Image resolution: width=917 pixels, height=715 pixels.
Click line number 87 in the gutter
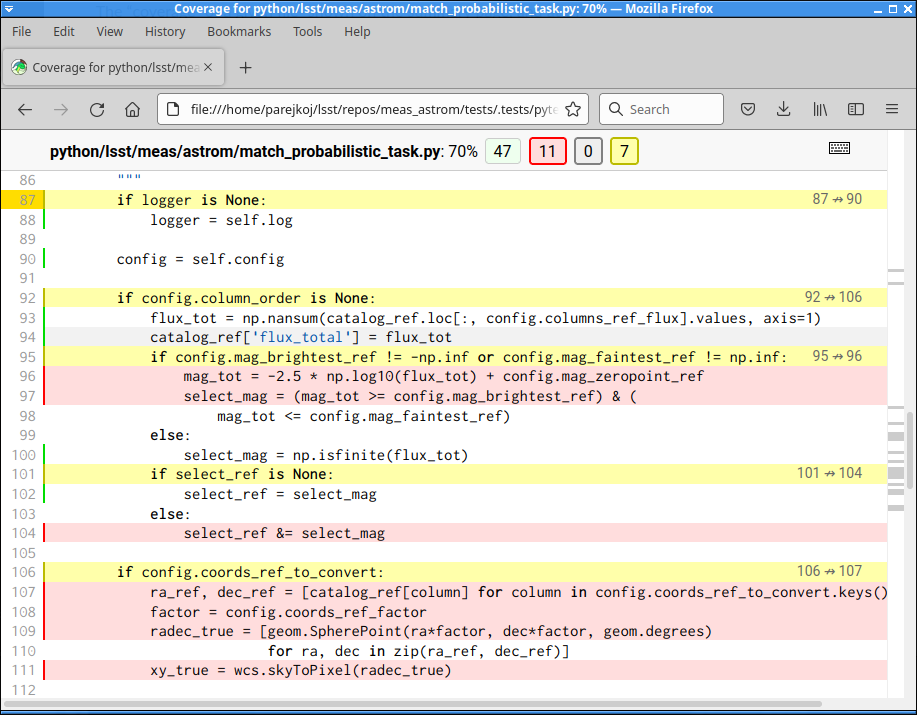[x=27, y=200]
